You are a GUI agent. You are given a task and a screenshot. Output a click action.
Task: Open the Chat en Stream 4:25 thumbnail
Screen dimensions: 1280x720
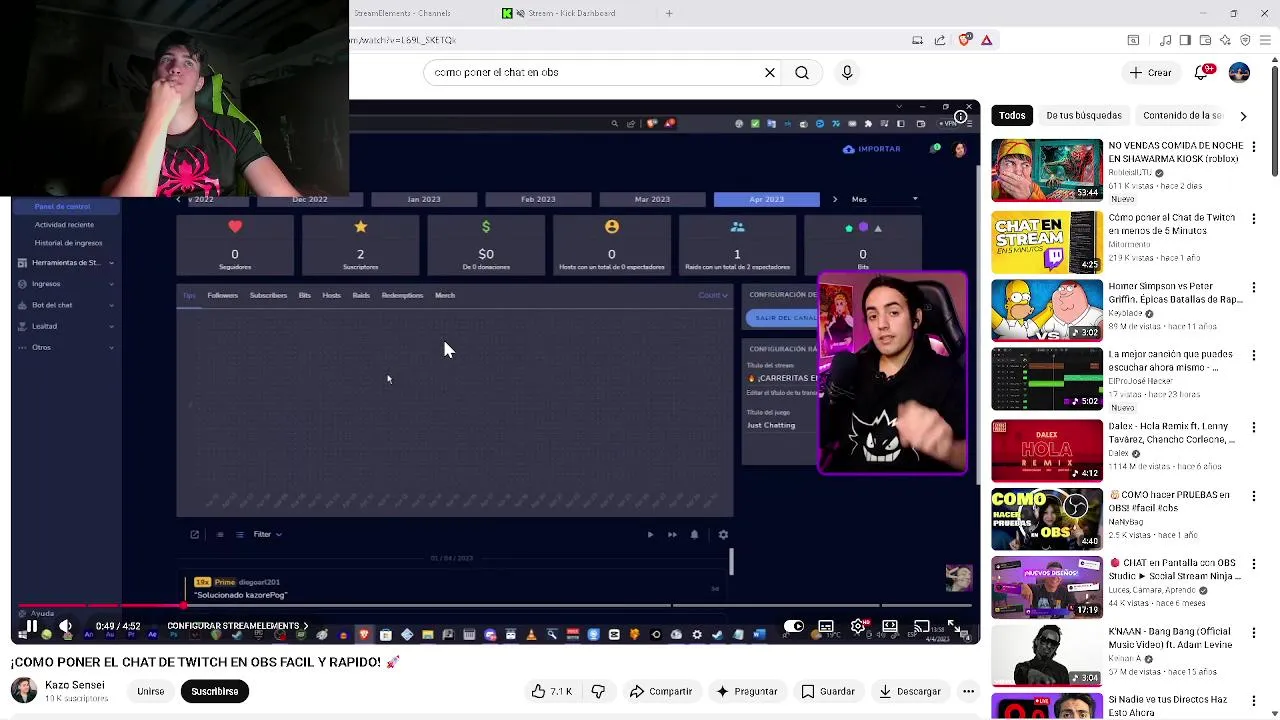click(1047, 241)
